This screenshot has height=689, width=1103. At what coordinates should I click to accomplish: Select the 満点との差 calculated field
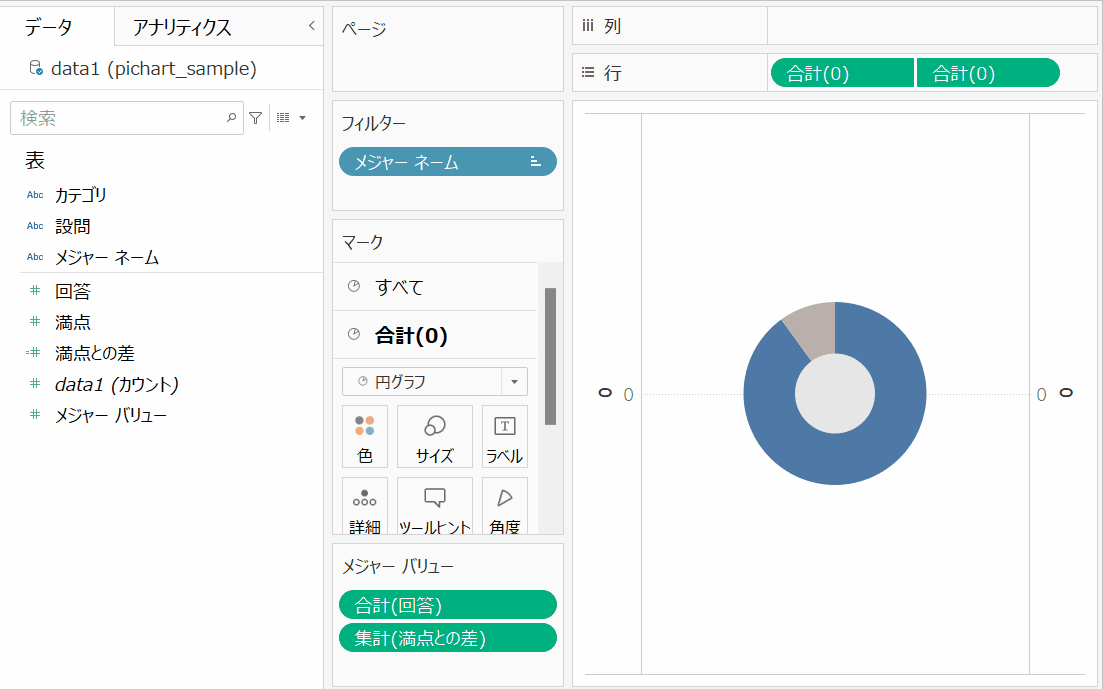point(94,353)
